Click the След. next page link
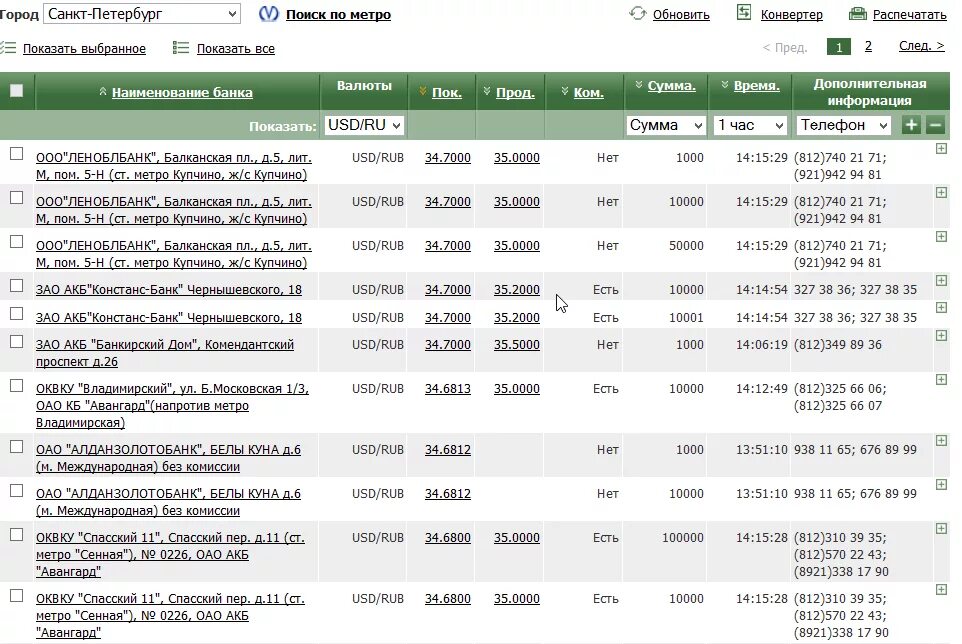The image size is (962, 644). (x=922, y=45)
